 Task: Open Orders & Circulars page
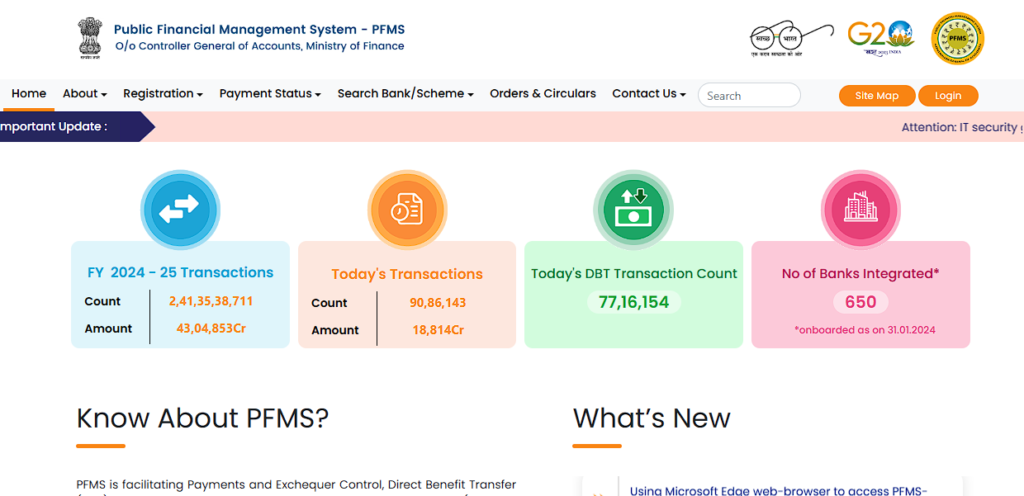pos(543,94)
